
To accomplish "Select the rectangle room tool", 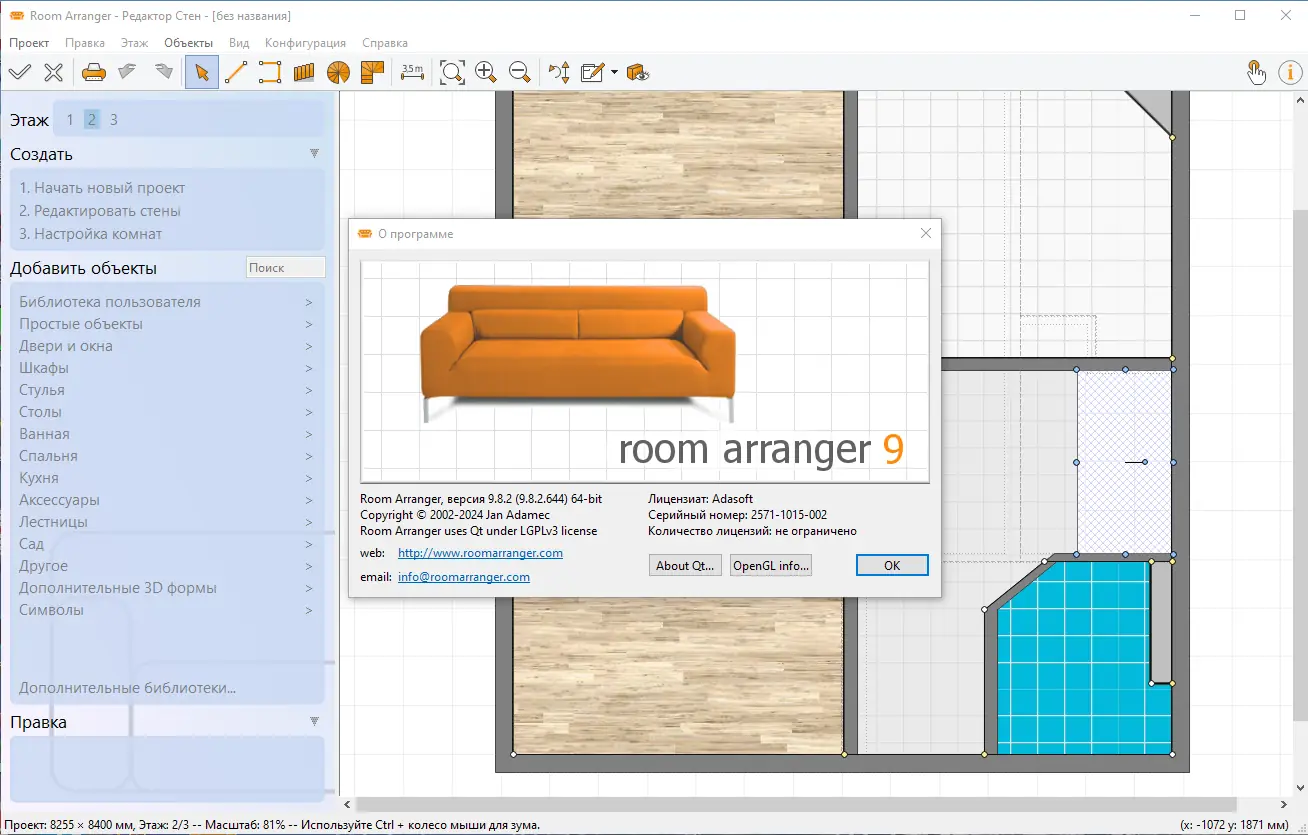I will [270, 72].
